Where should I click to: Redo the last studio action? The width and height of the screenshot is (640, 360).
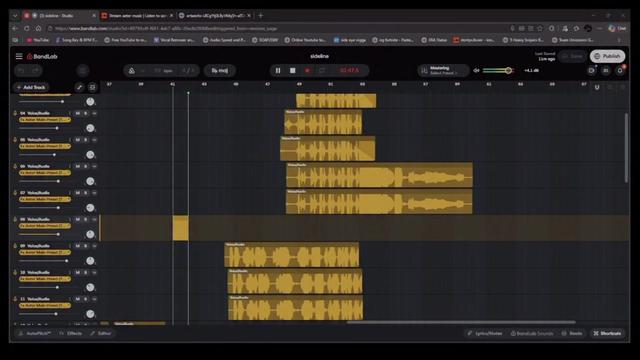click(x=36, y=71)
